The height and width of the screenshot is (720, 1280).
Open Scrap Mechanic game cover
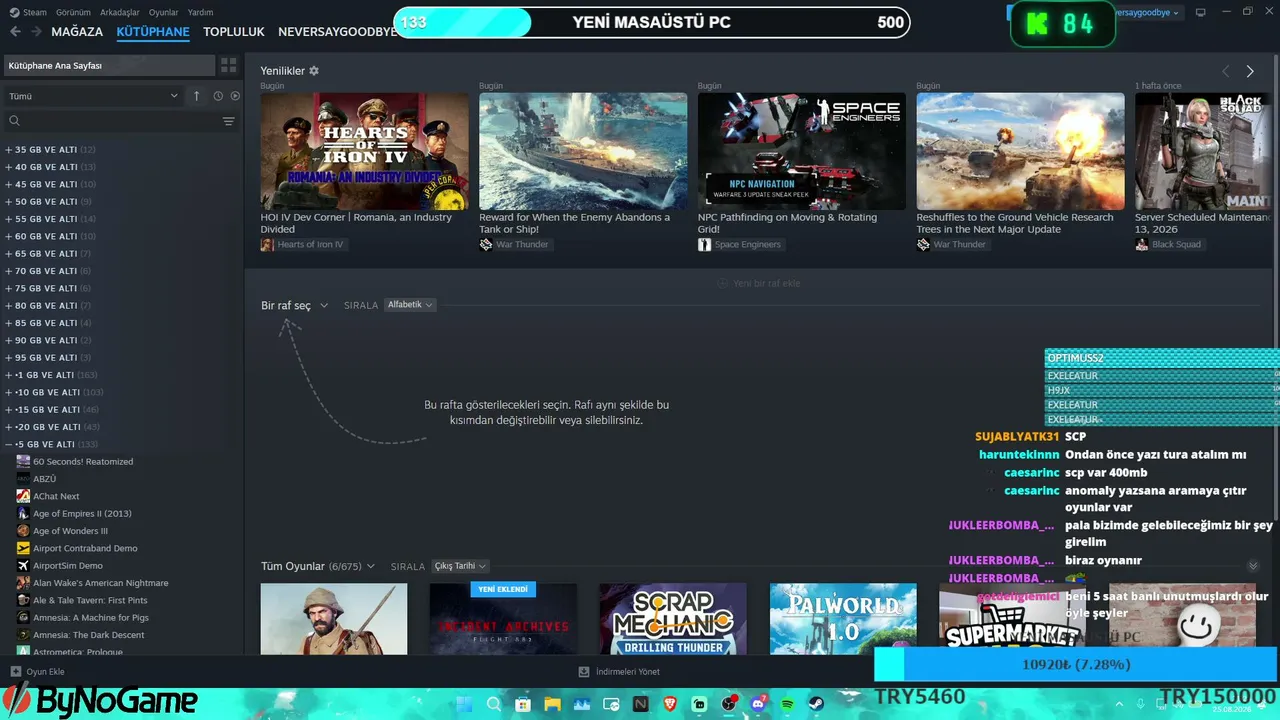673,619
